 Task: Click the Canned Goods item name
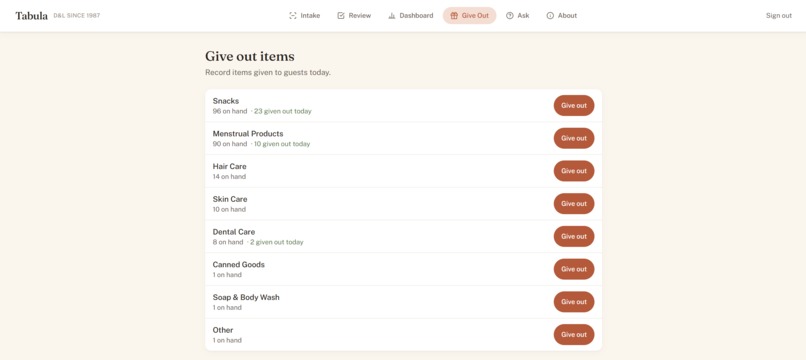coord(239,264)
